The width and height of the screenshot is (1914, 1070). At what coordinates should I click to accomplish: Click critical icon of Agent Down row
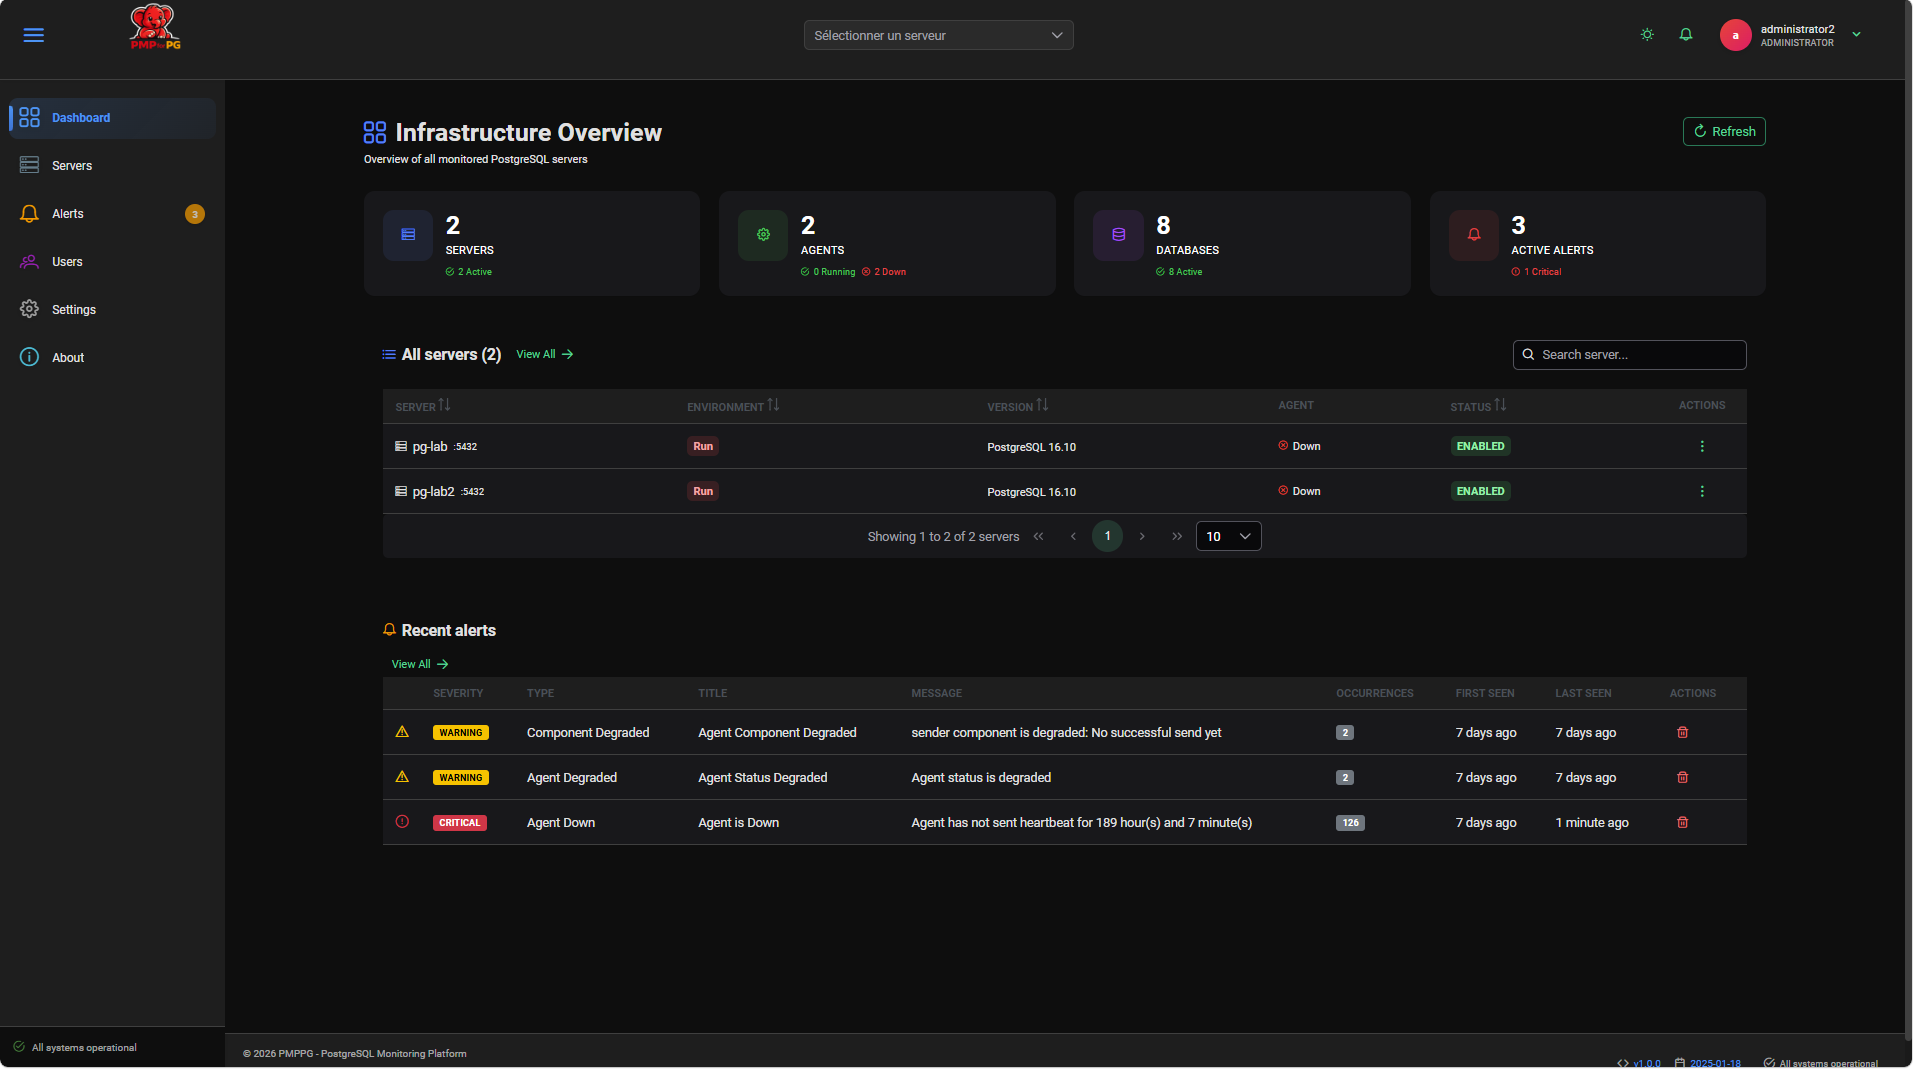click(402, 822)
